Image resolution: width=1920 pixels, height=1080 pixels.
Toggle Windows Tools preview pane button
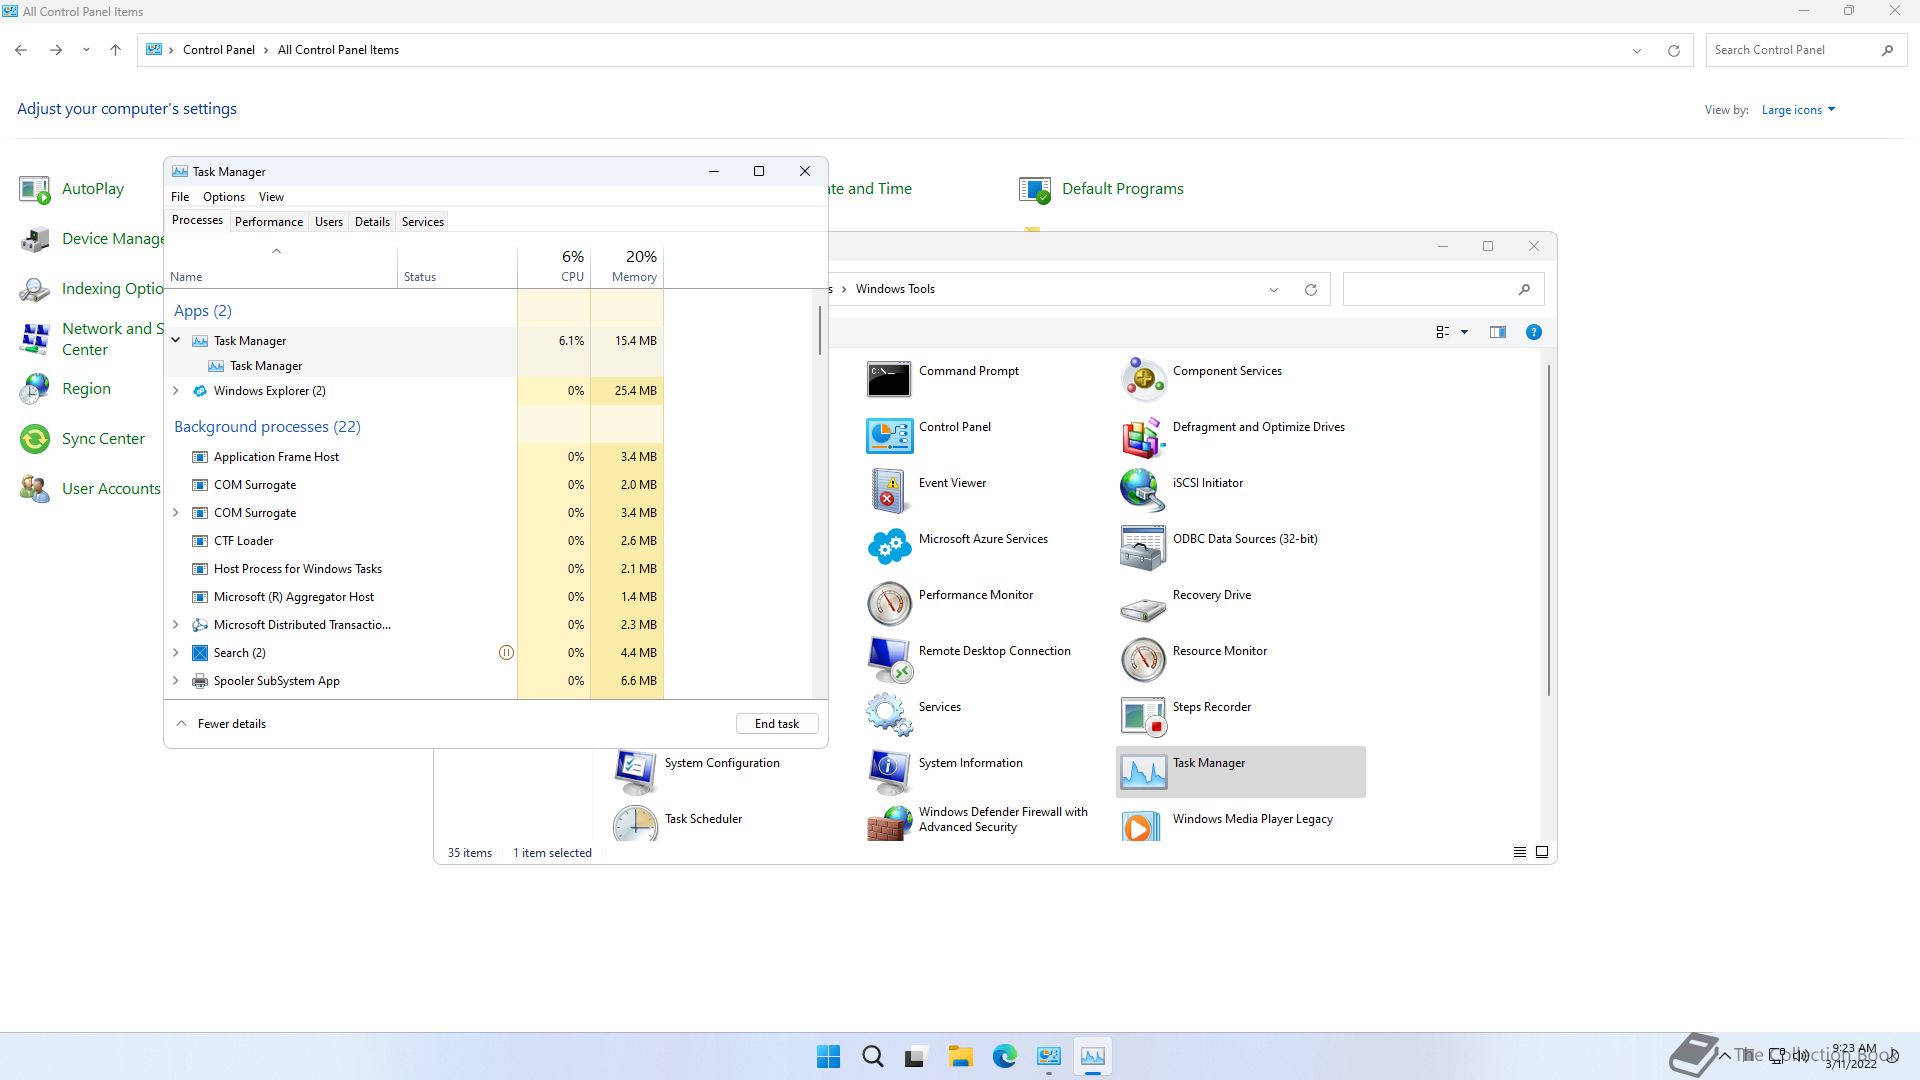pos(1497,332)
